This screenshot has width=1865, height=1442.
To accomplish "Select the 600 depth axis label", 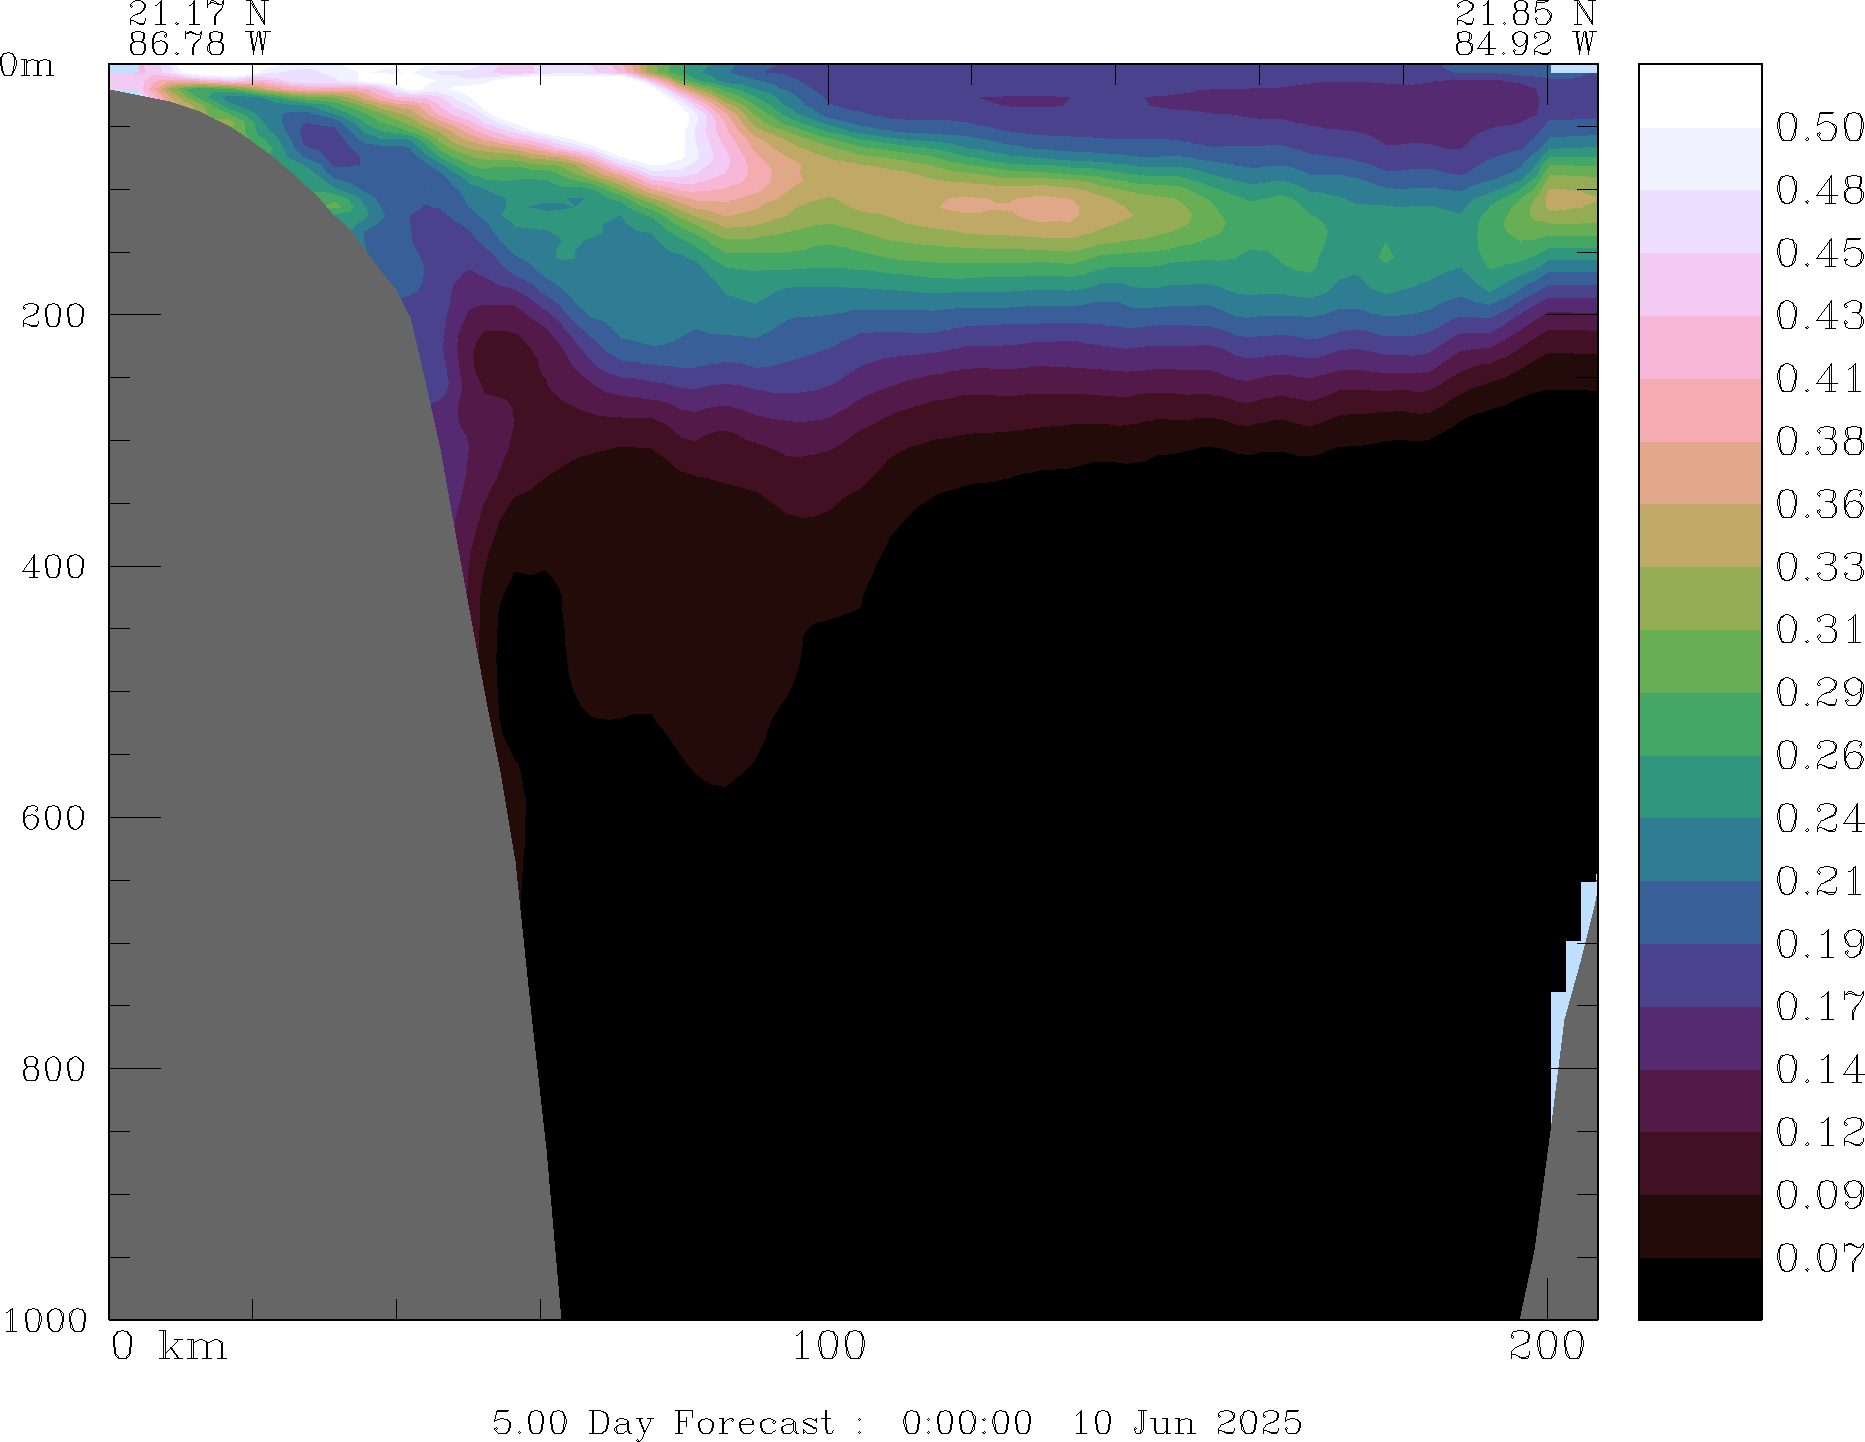I will tap(54, 817).
